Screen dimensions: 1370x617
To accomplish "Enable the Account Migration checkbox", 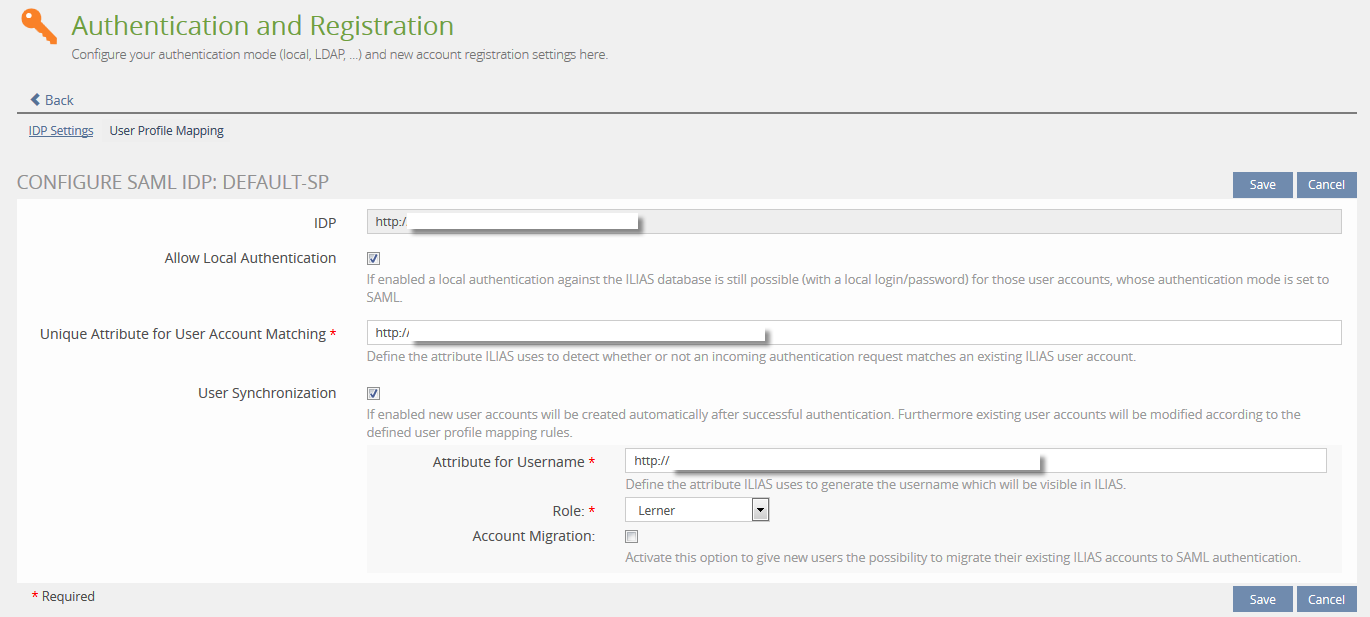I will pos(632,537).
